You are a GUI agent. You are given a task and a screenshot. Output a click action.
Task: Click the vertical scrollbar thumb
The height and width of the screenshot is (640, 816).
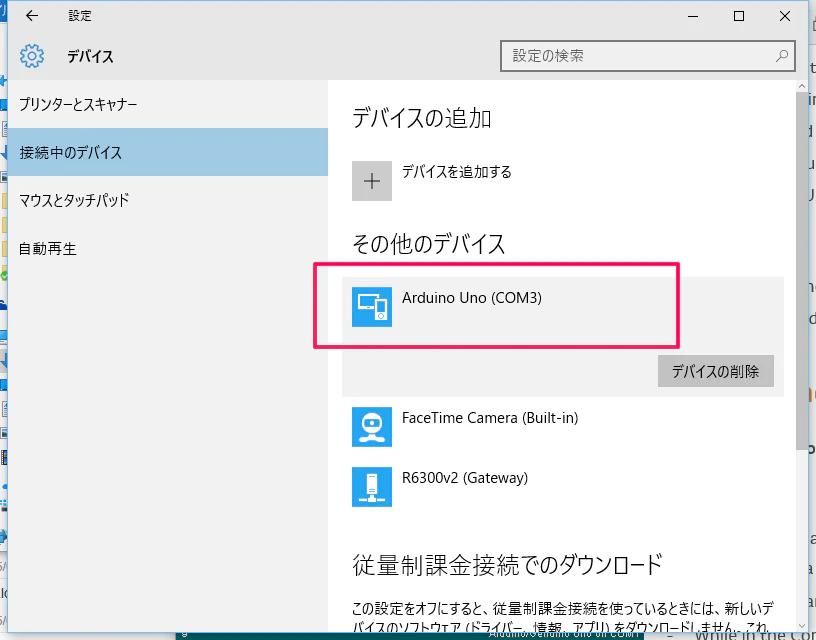pos(801,271)
